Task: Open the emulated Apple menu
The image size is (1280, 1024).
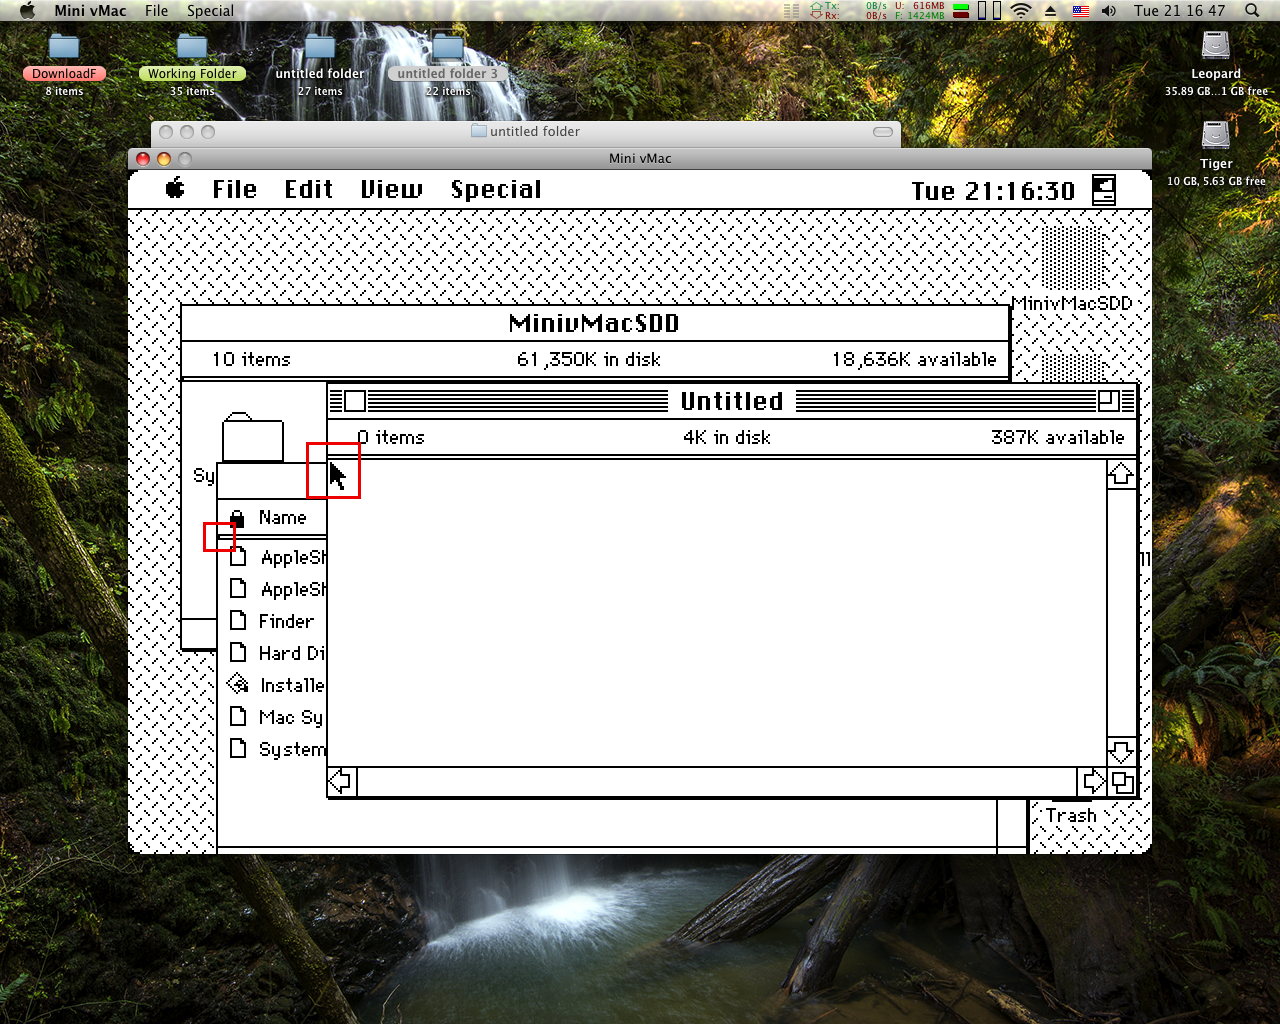Action: (175, 188)
